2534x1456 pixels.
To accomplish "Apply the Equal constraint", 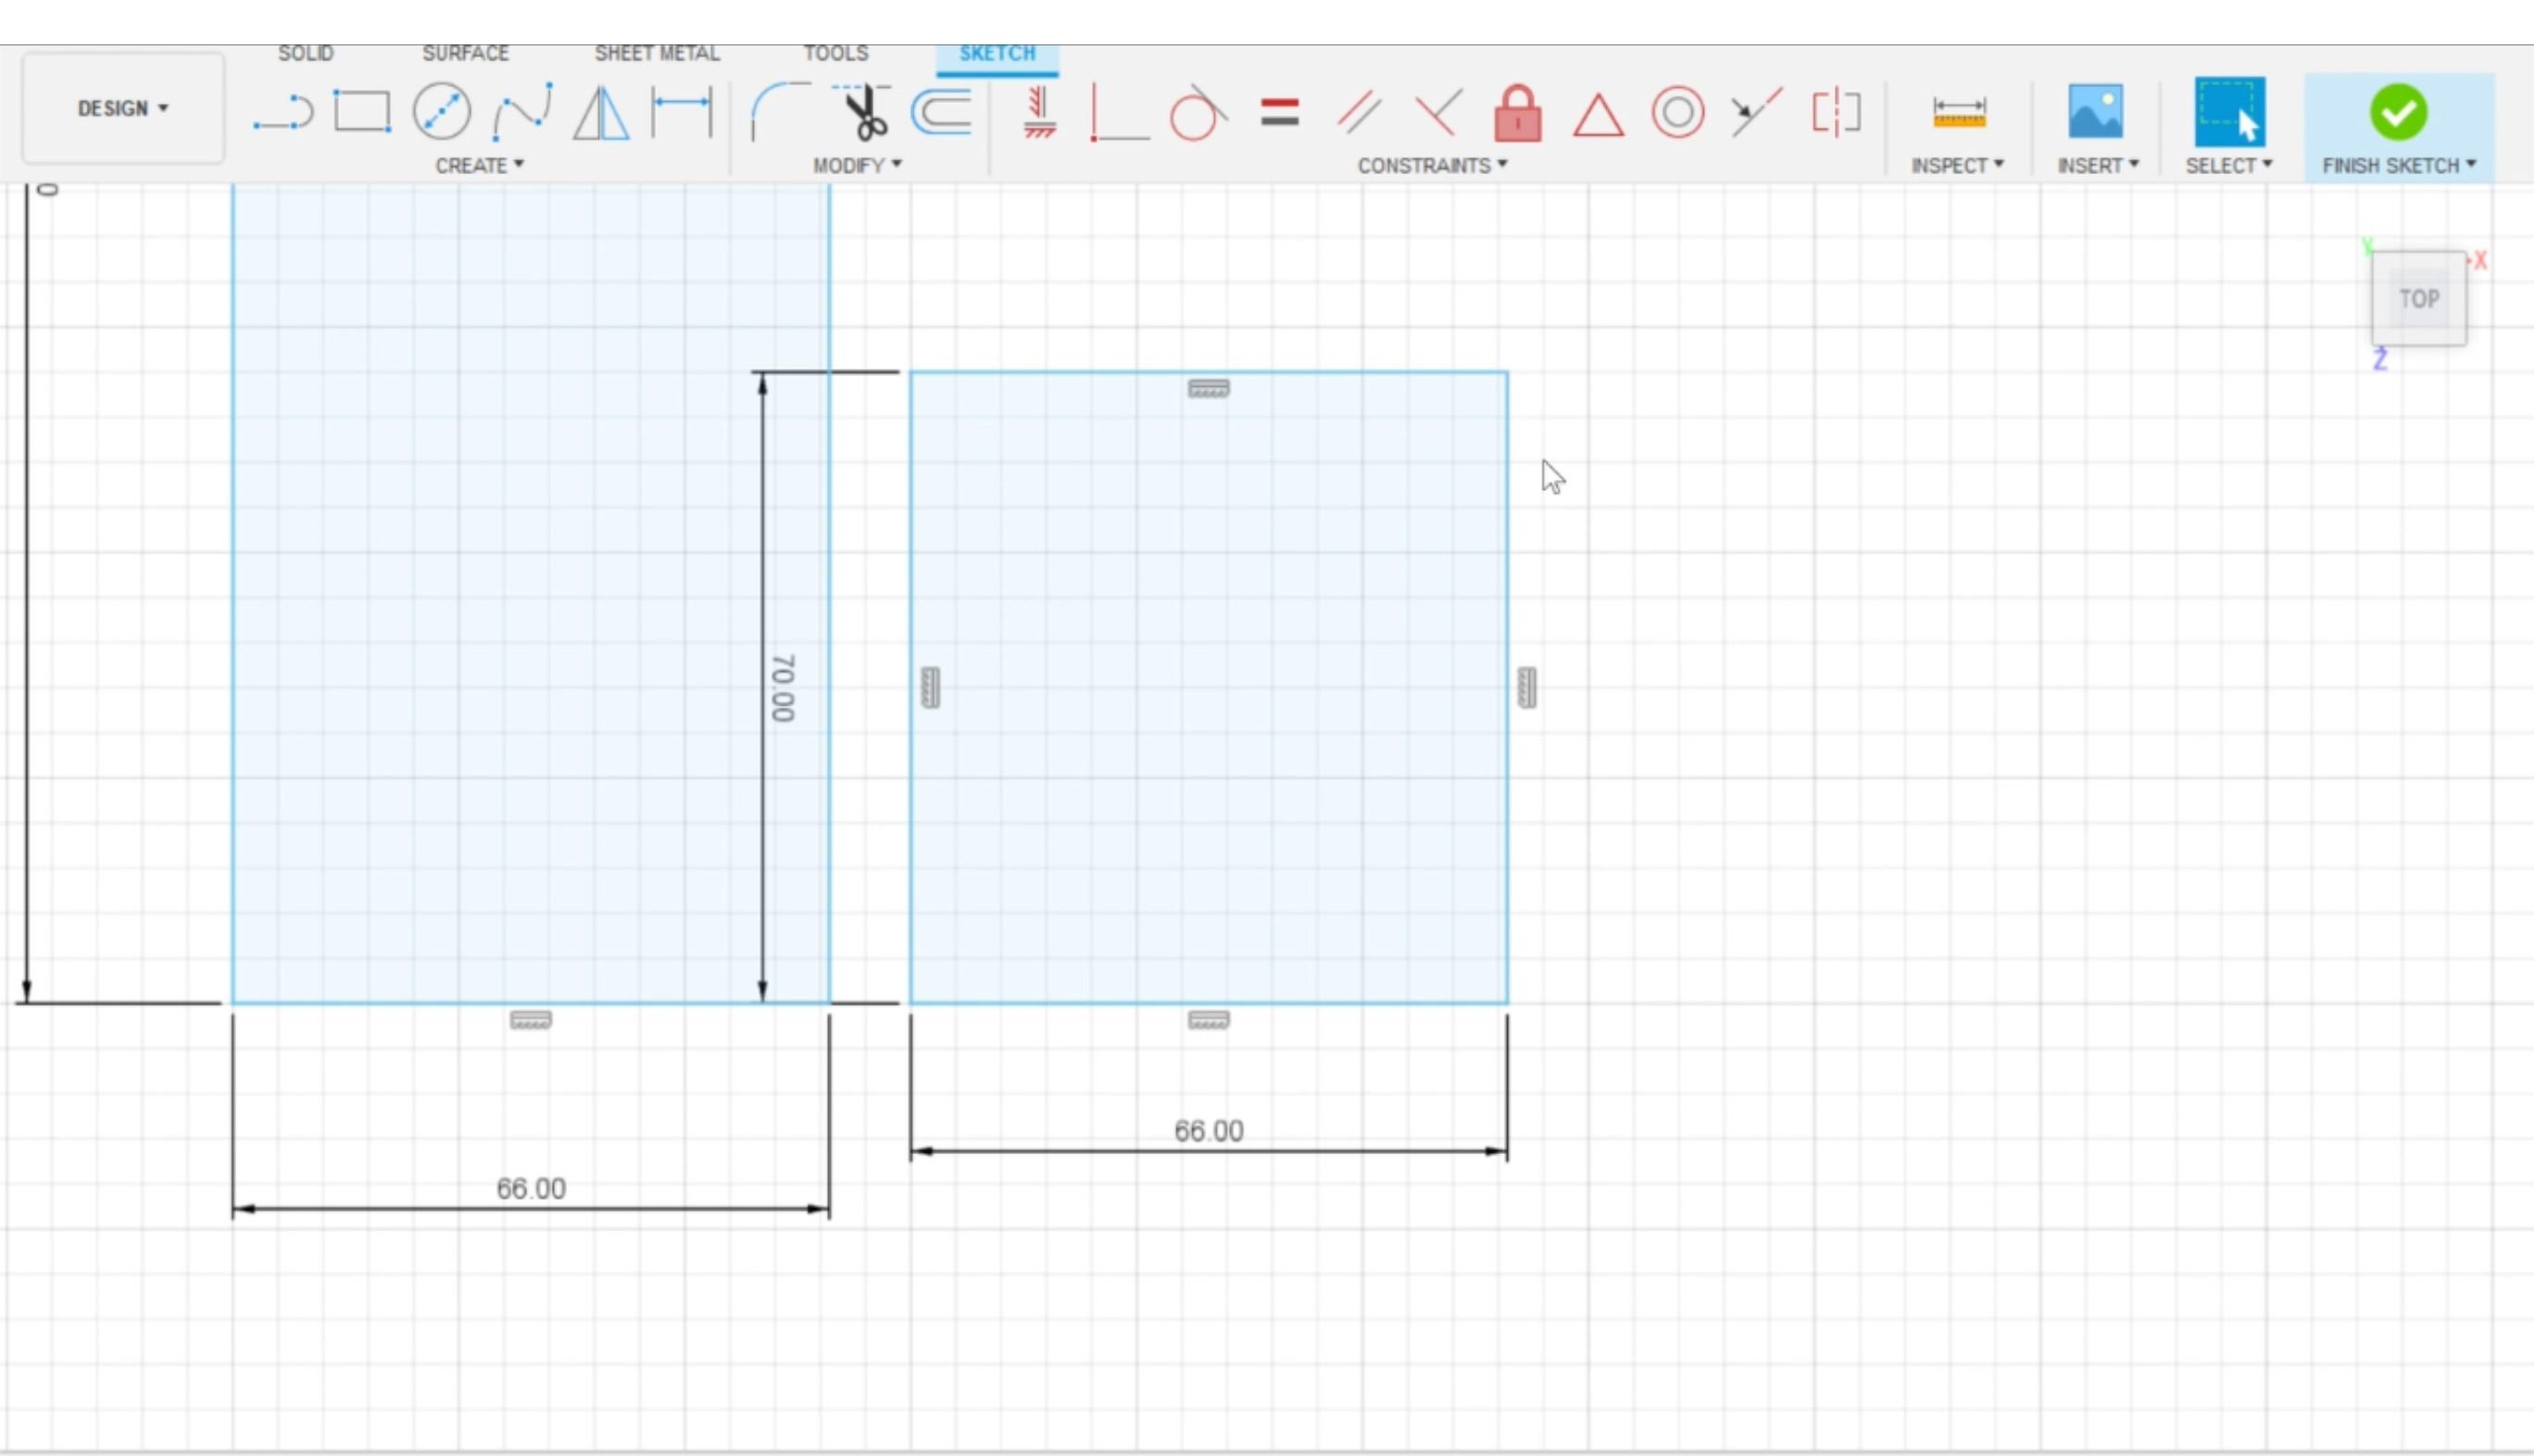I will click(1279, 112).
